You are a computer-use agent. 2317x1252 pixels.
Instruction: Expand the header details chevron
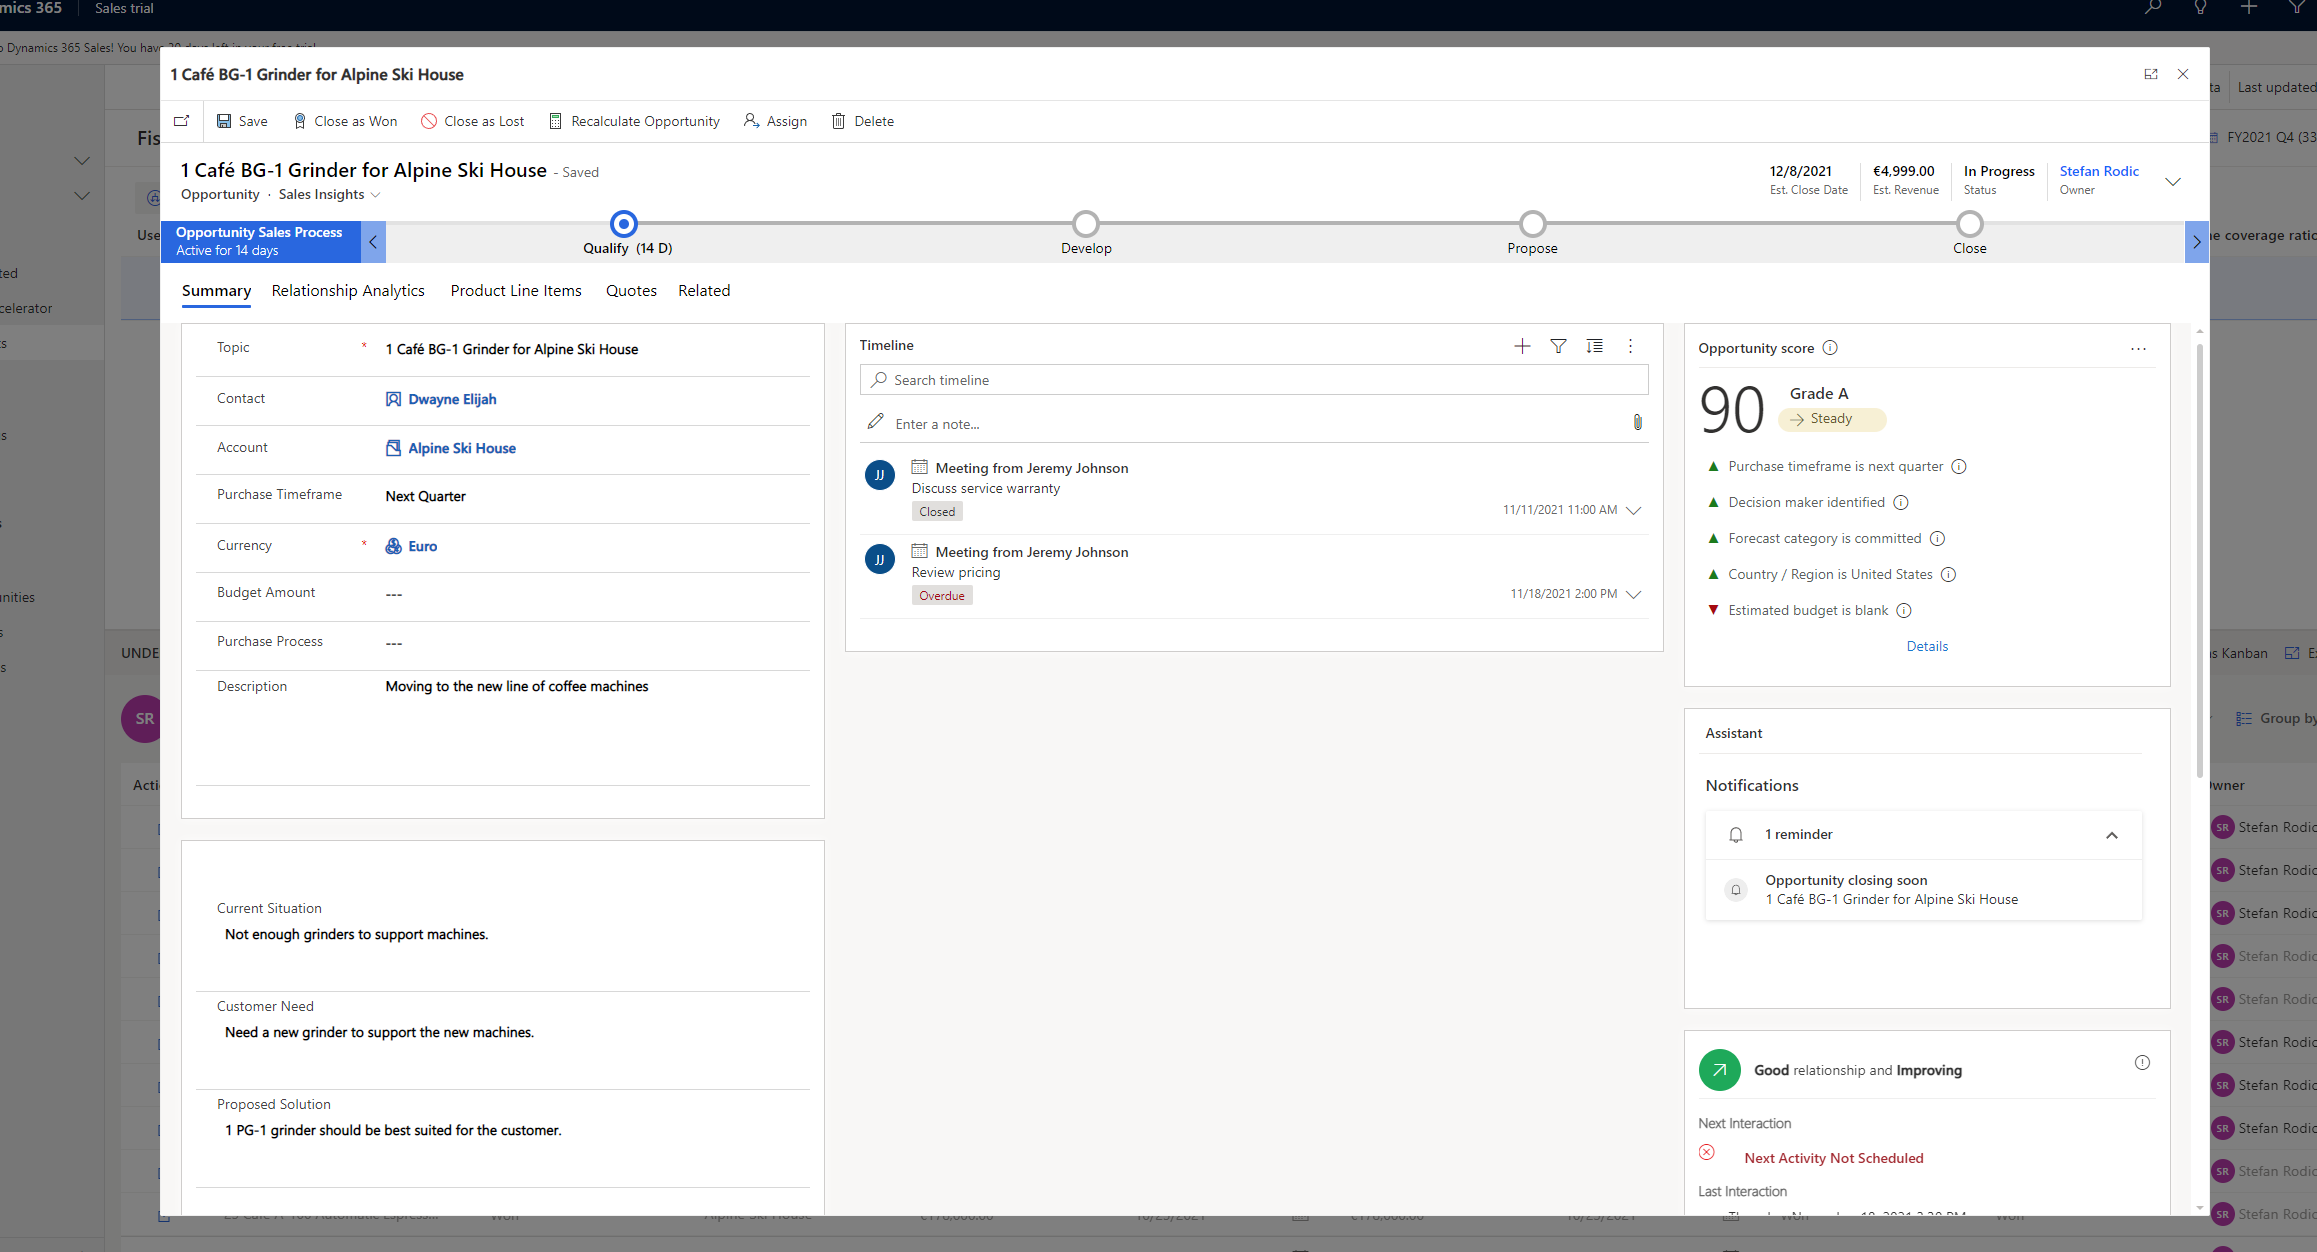coord(2173,182)
